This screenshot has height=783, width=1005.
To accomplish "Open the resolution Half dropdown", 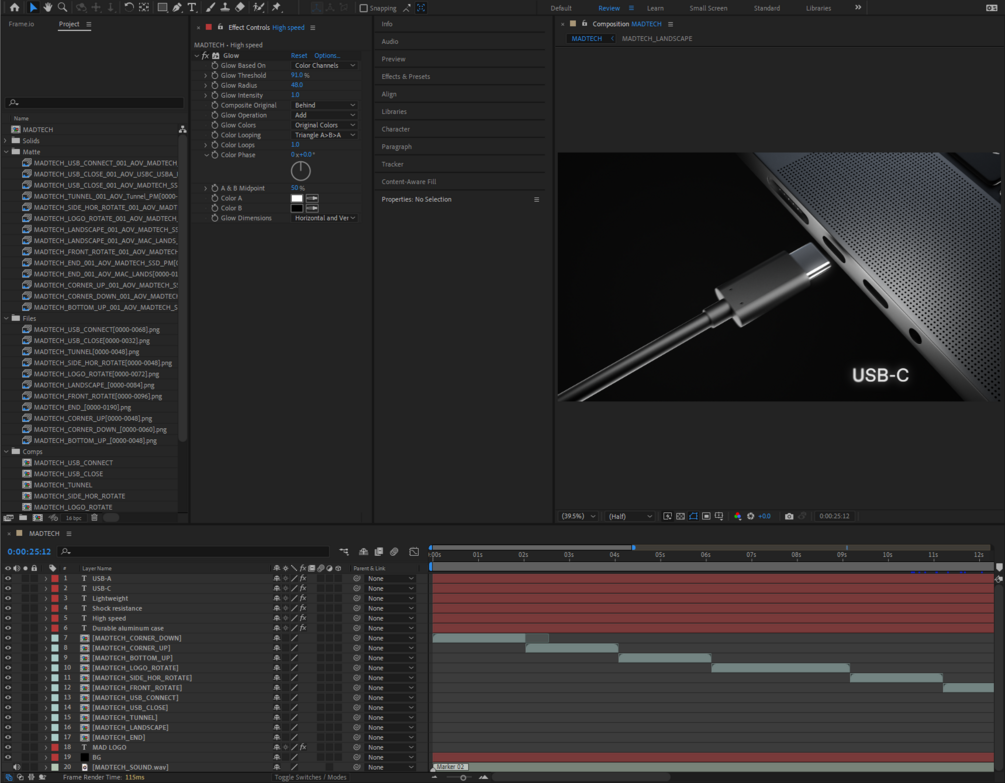I will tap(629, 516).
